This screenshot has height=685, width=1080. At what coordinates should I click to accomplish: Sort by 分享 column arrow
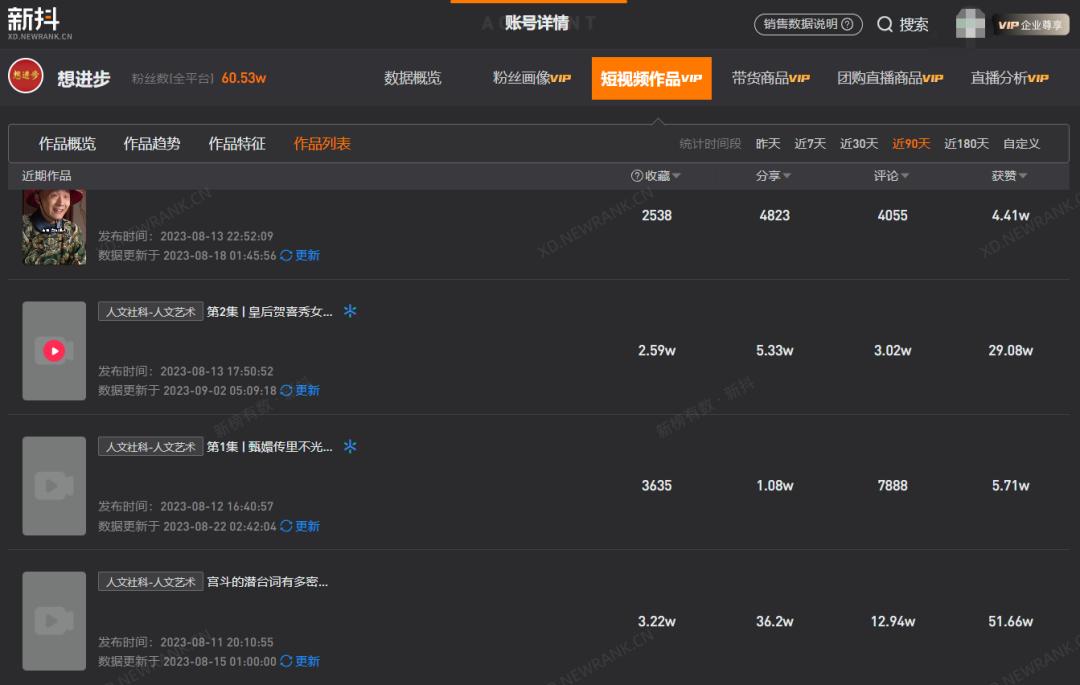pyautogui.click(x=787, y=176)
